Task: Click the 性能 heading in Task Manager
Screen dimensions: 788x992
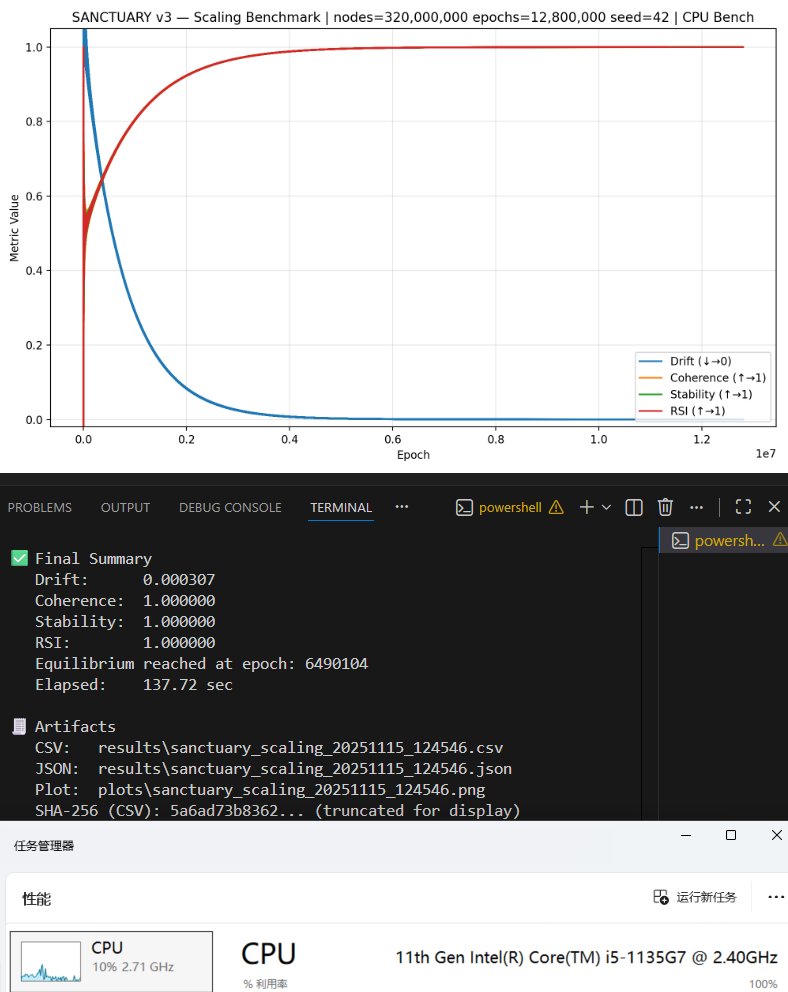Action: (37, 899)
